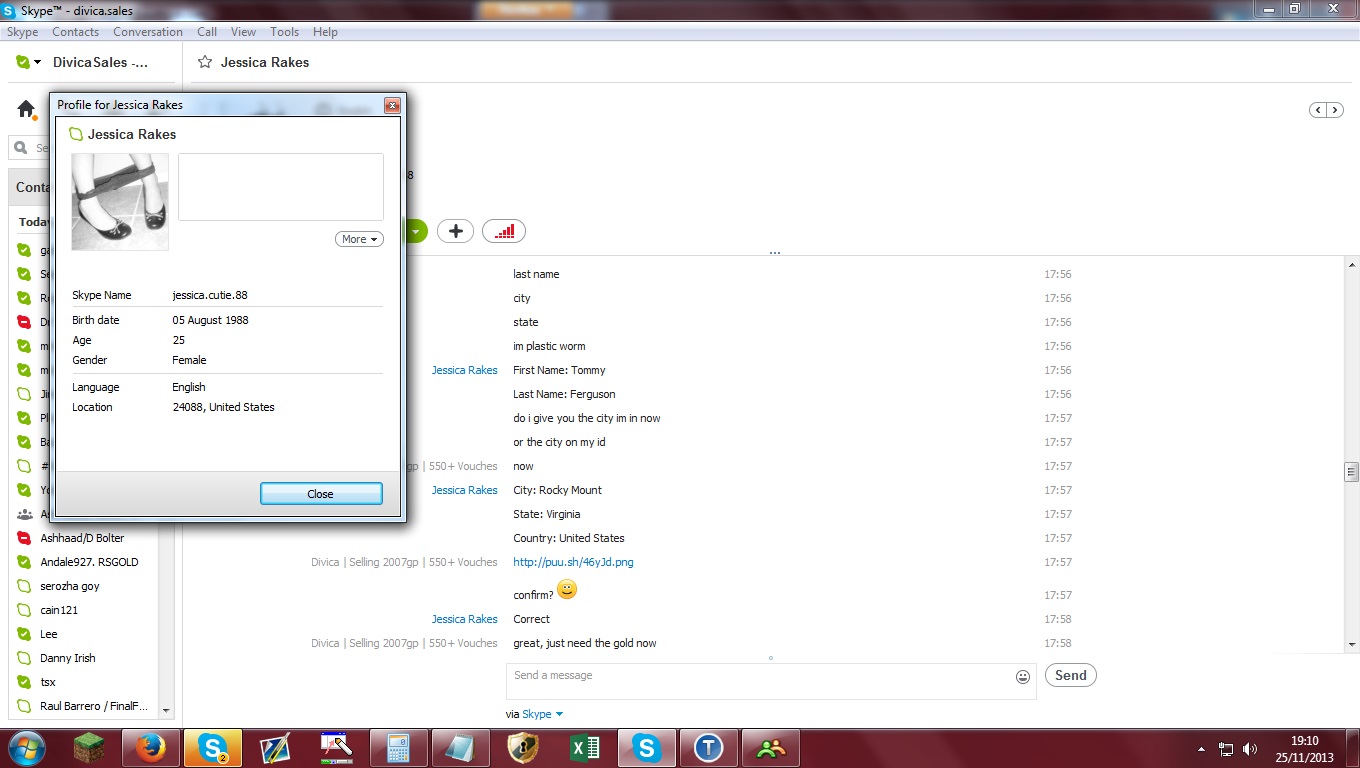Open the Conversation menu

(x=148, y=32)
